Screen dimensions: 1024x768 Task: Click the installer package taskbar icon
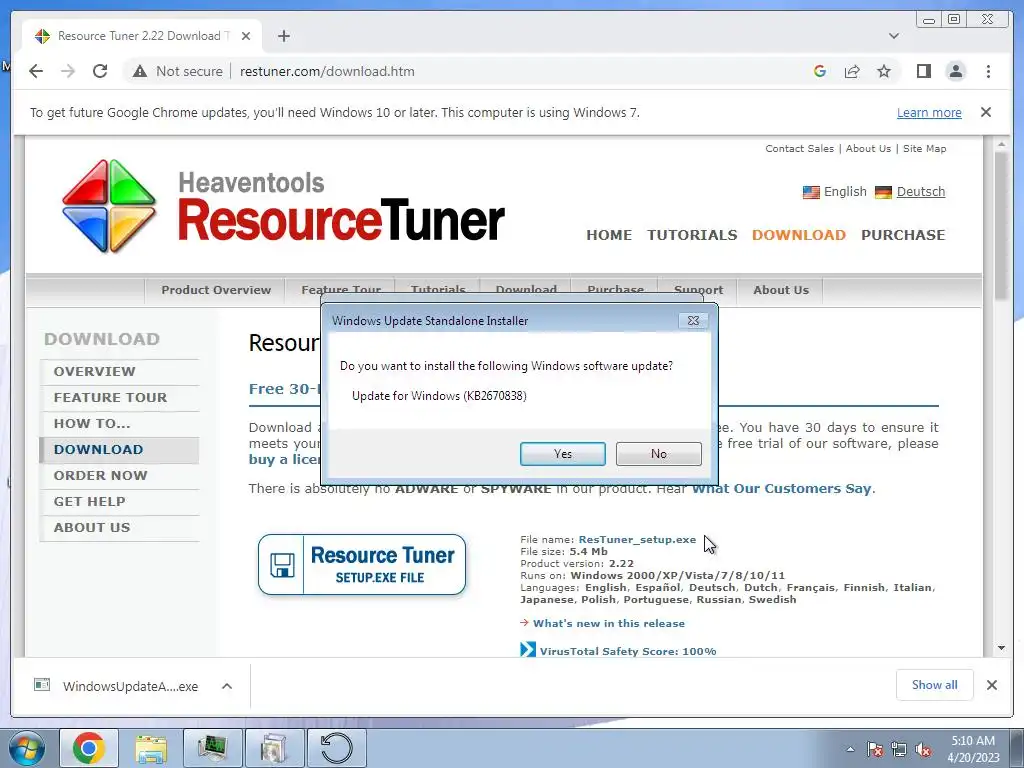point(274,748)
